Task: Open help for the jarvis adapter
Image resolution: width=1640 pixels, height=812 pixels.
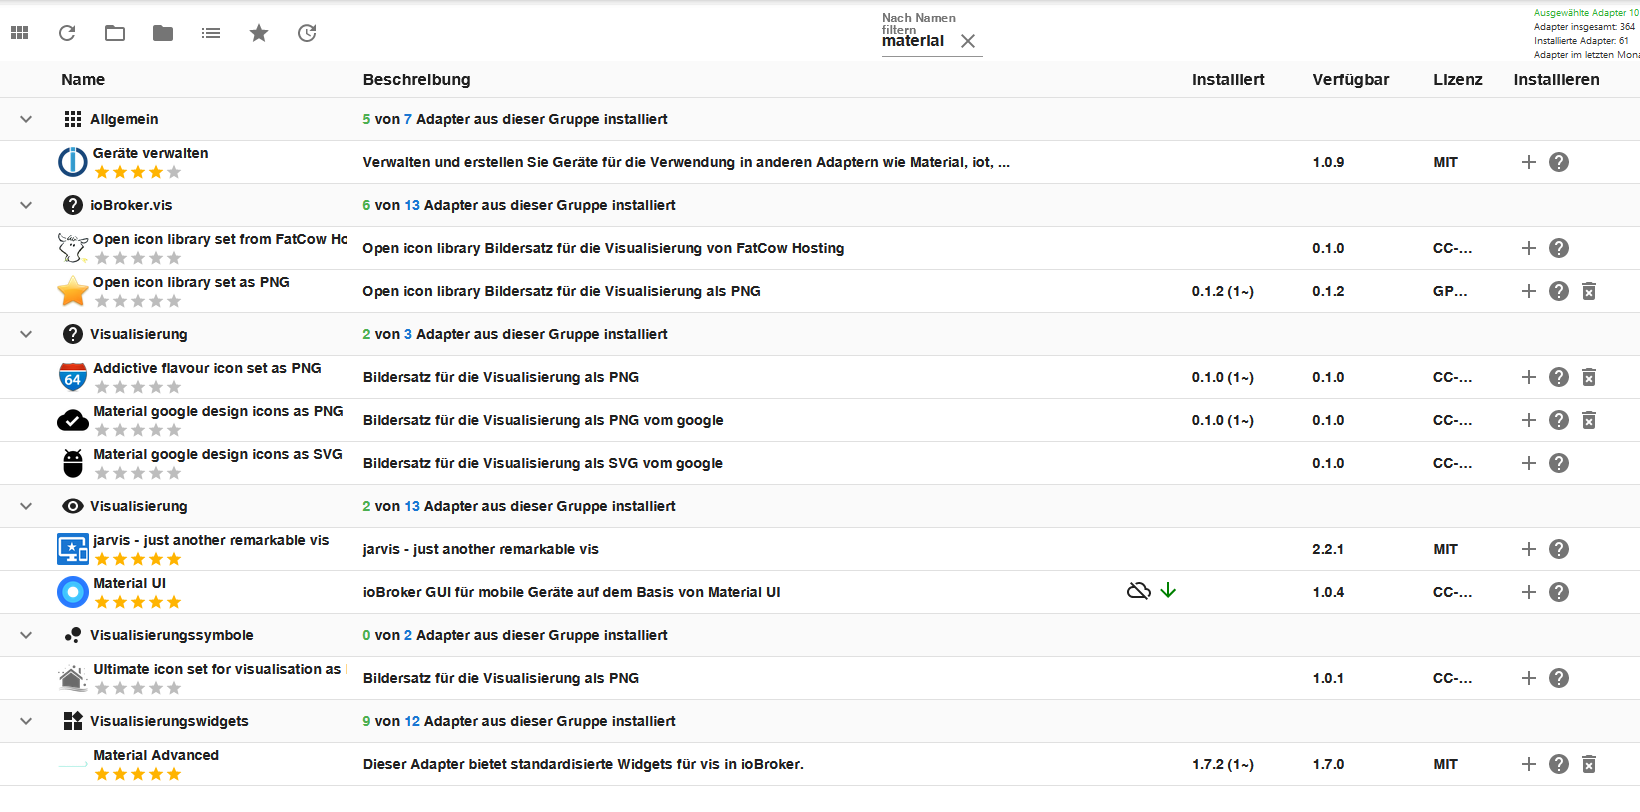Action: pyautogui.click(x=1559, y=549)
